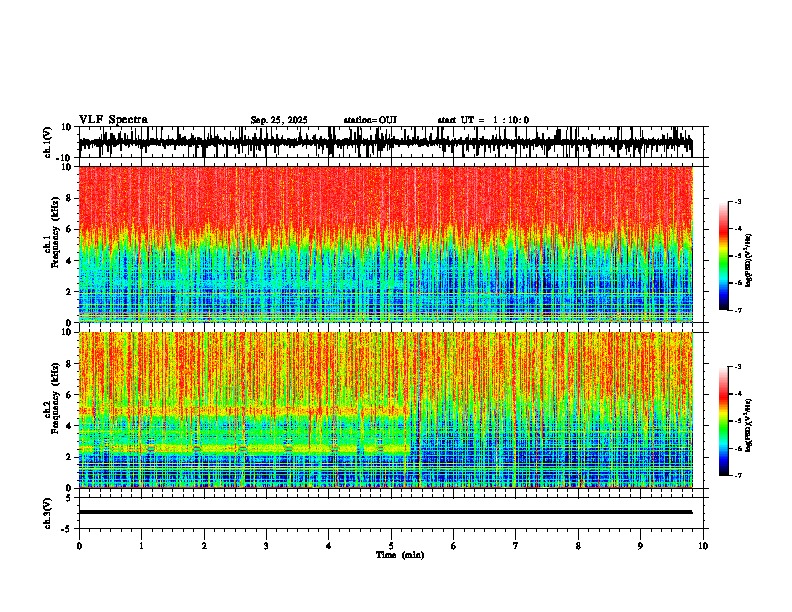Click the ch.2 spectrogram color scale bar
Screen dimensions: 792x612
724,421
